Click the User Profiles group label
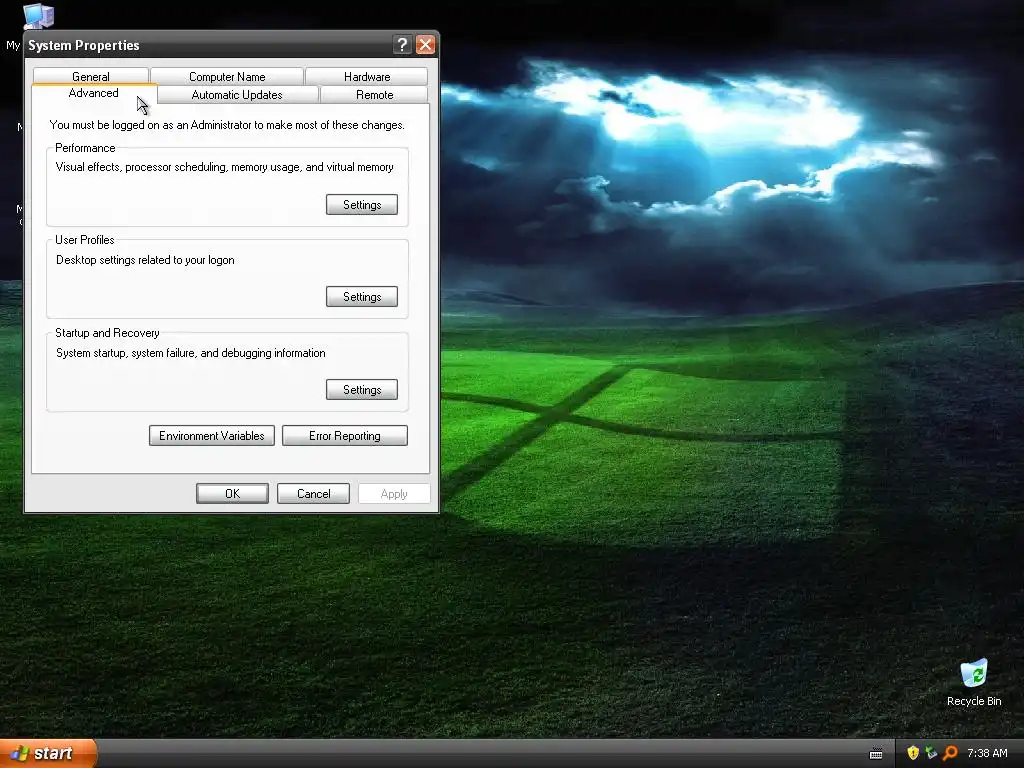The height and width of the screenshot is (768, 1024). tap(85, 240)
